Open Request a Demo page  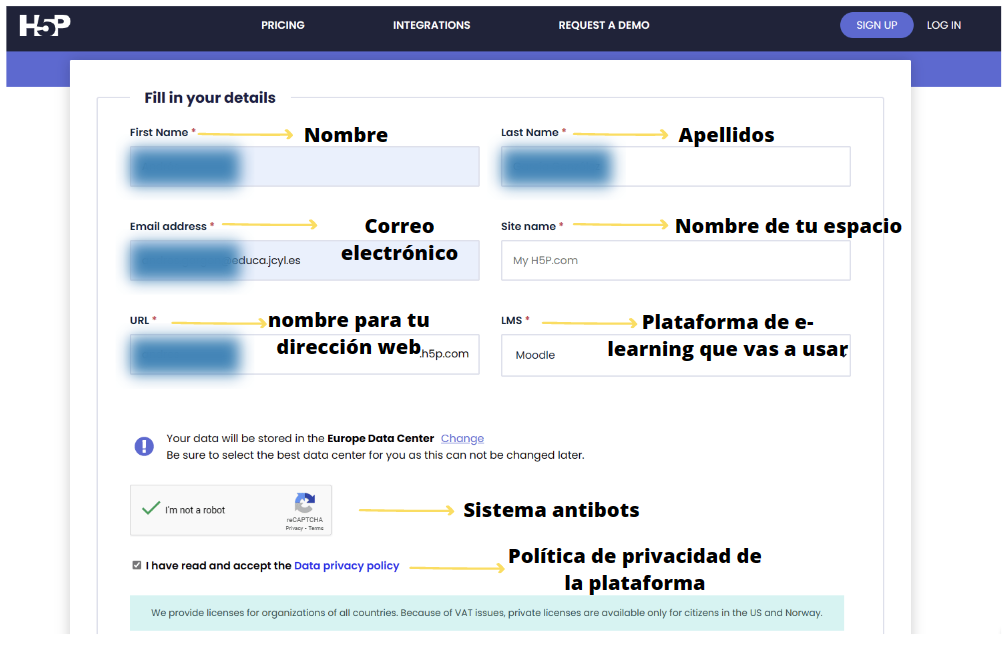click(603, 25)
